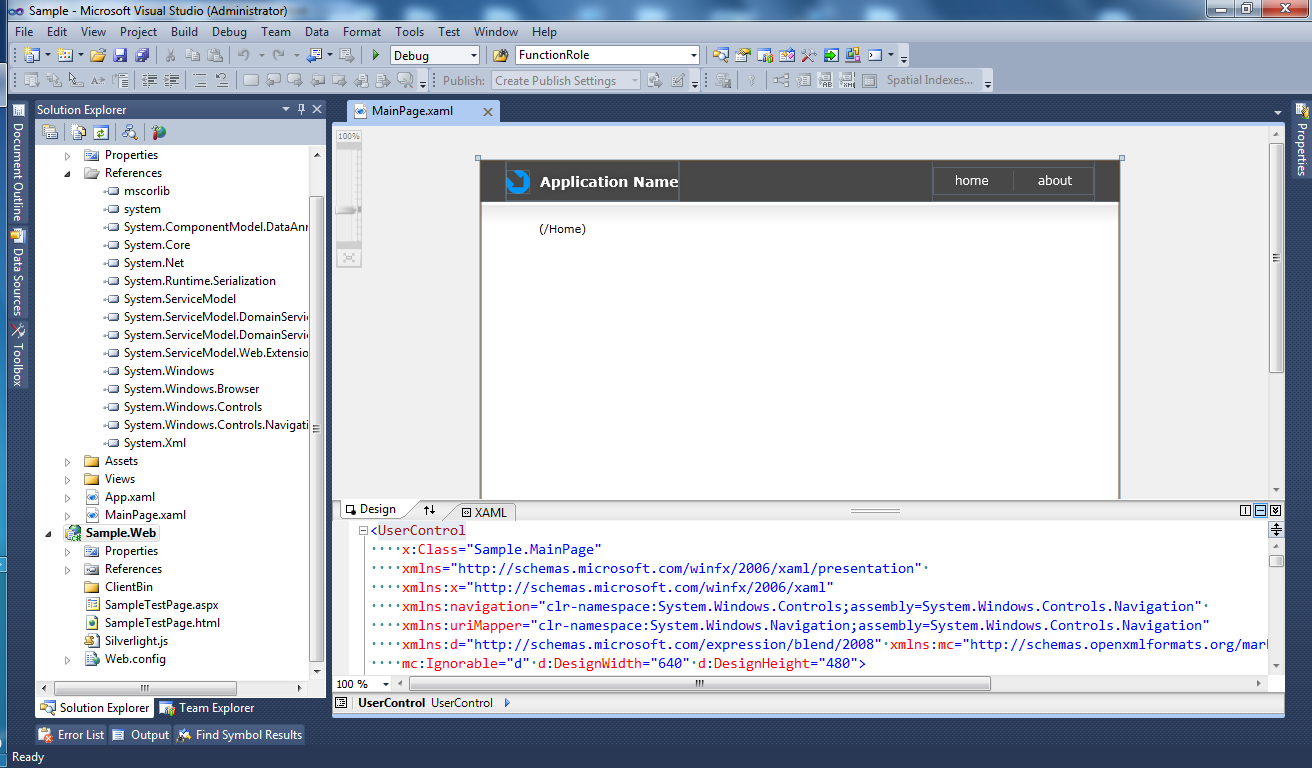The height and width of the screenshot is (768, 1312).
Task: Click the ASP.NET Configuration globe icon
Action: point(158,131)
